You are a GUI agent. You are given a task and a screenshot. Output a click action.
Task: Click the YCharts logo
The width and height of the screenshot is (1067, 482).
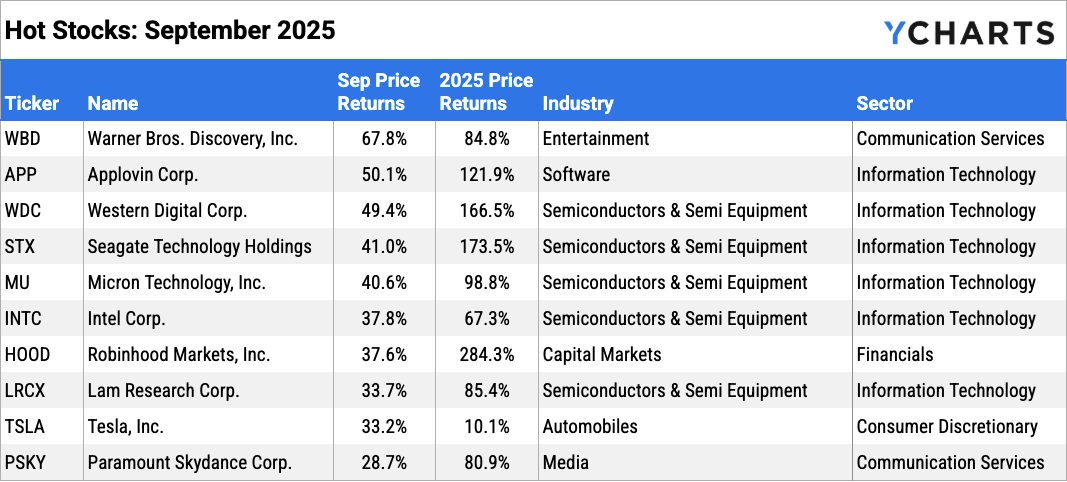[x=968, y=32]
